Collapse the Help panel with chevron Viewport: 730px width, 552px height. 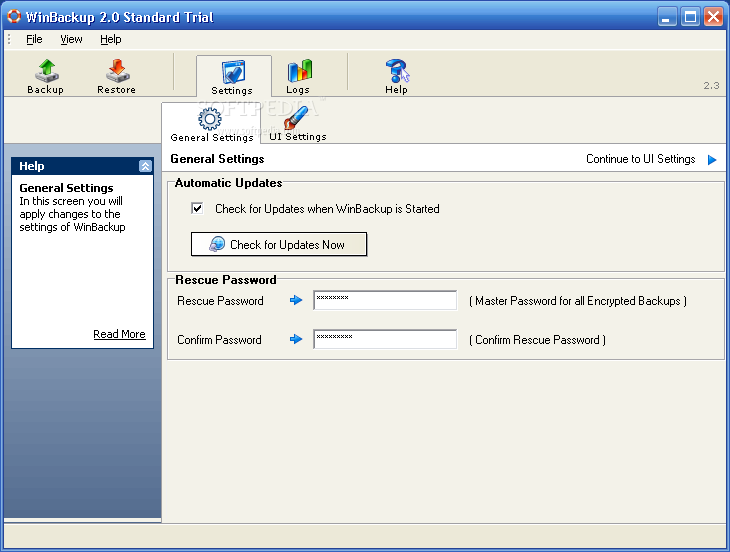(x=145, y=166)
